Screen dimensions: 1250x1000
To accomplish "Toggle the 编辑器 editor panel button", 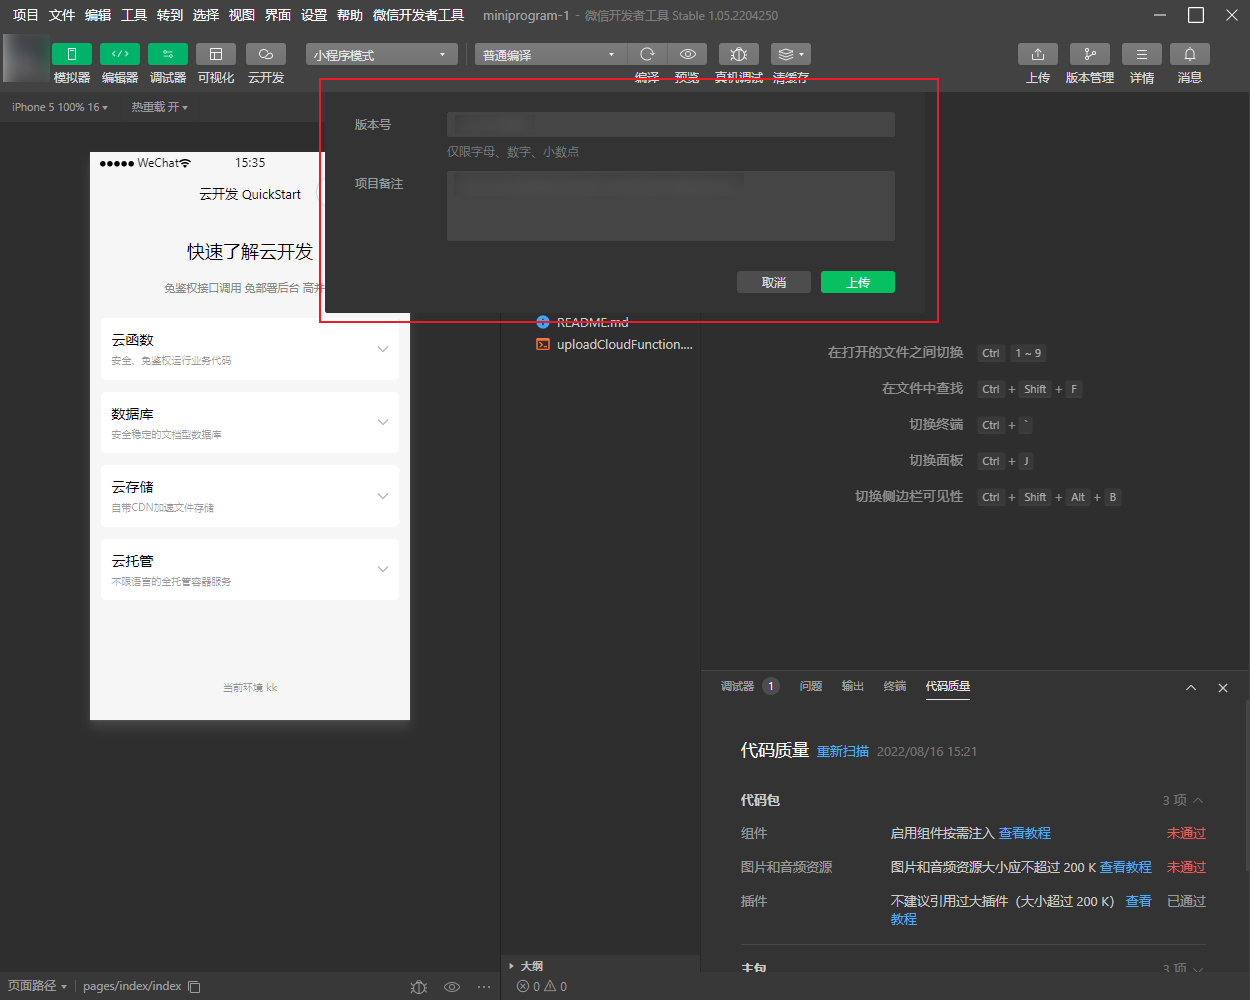I will point(120,54).
